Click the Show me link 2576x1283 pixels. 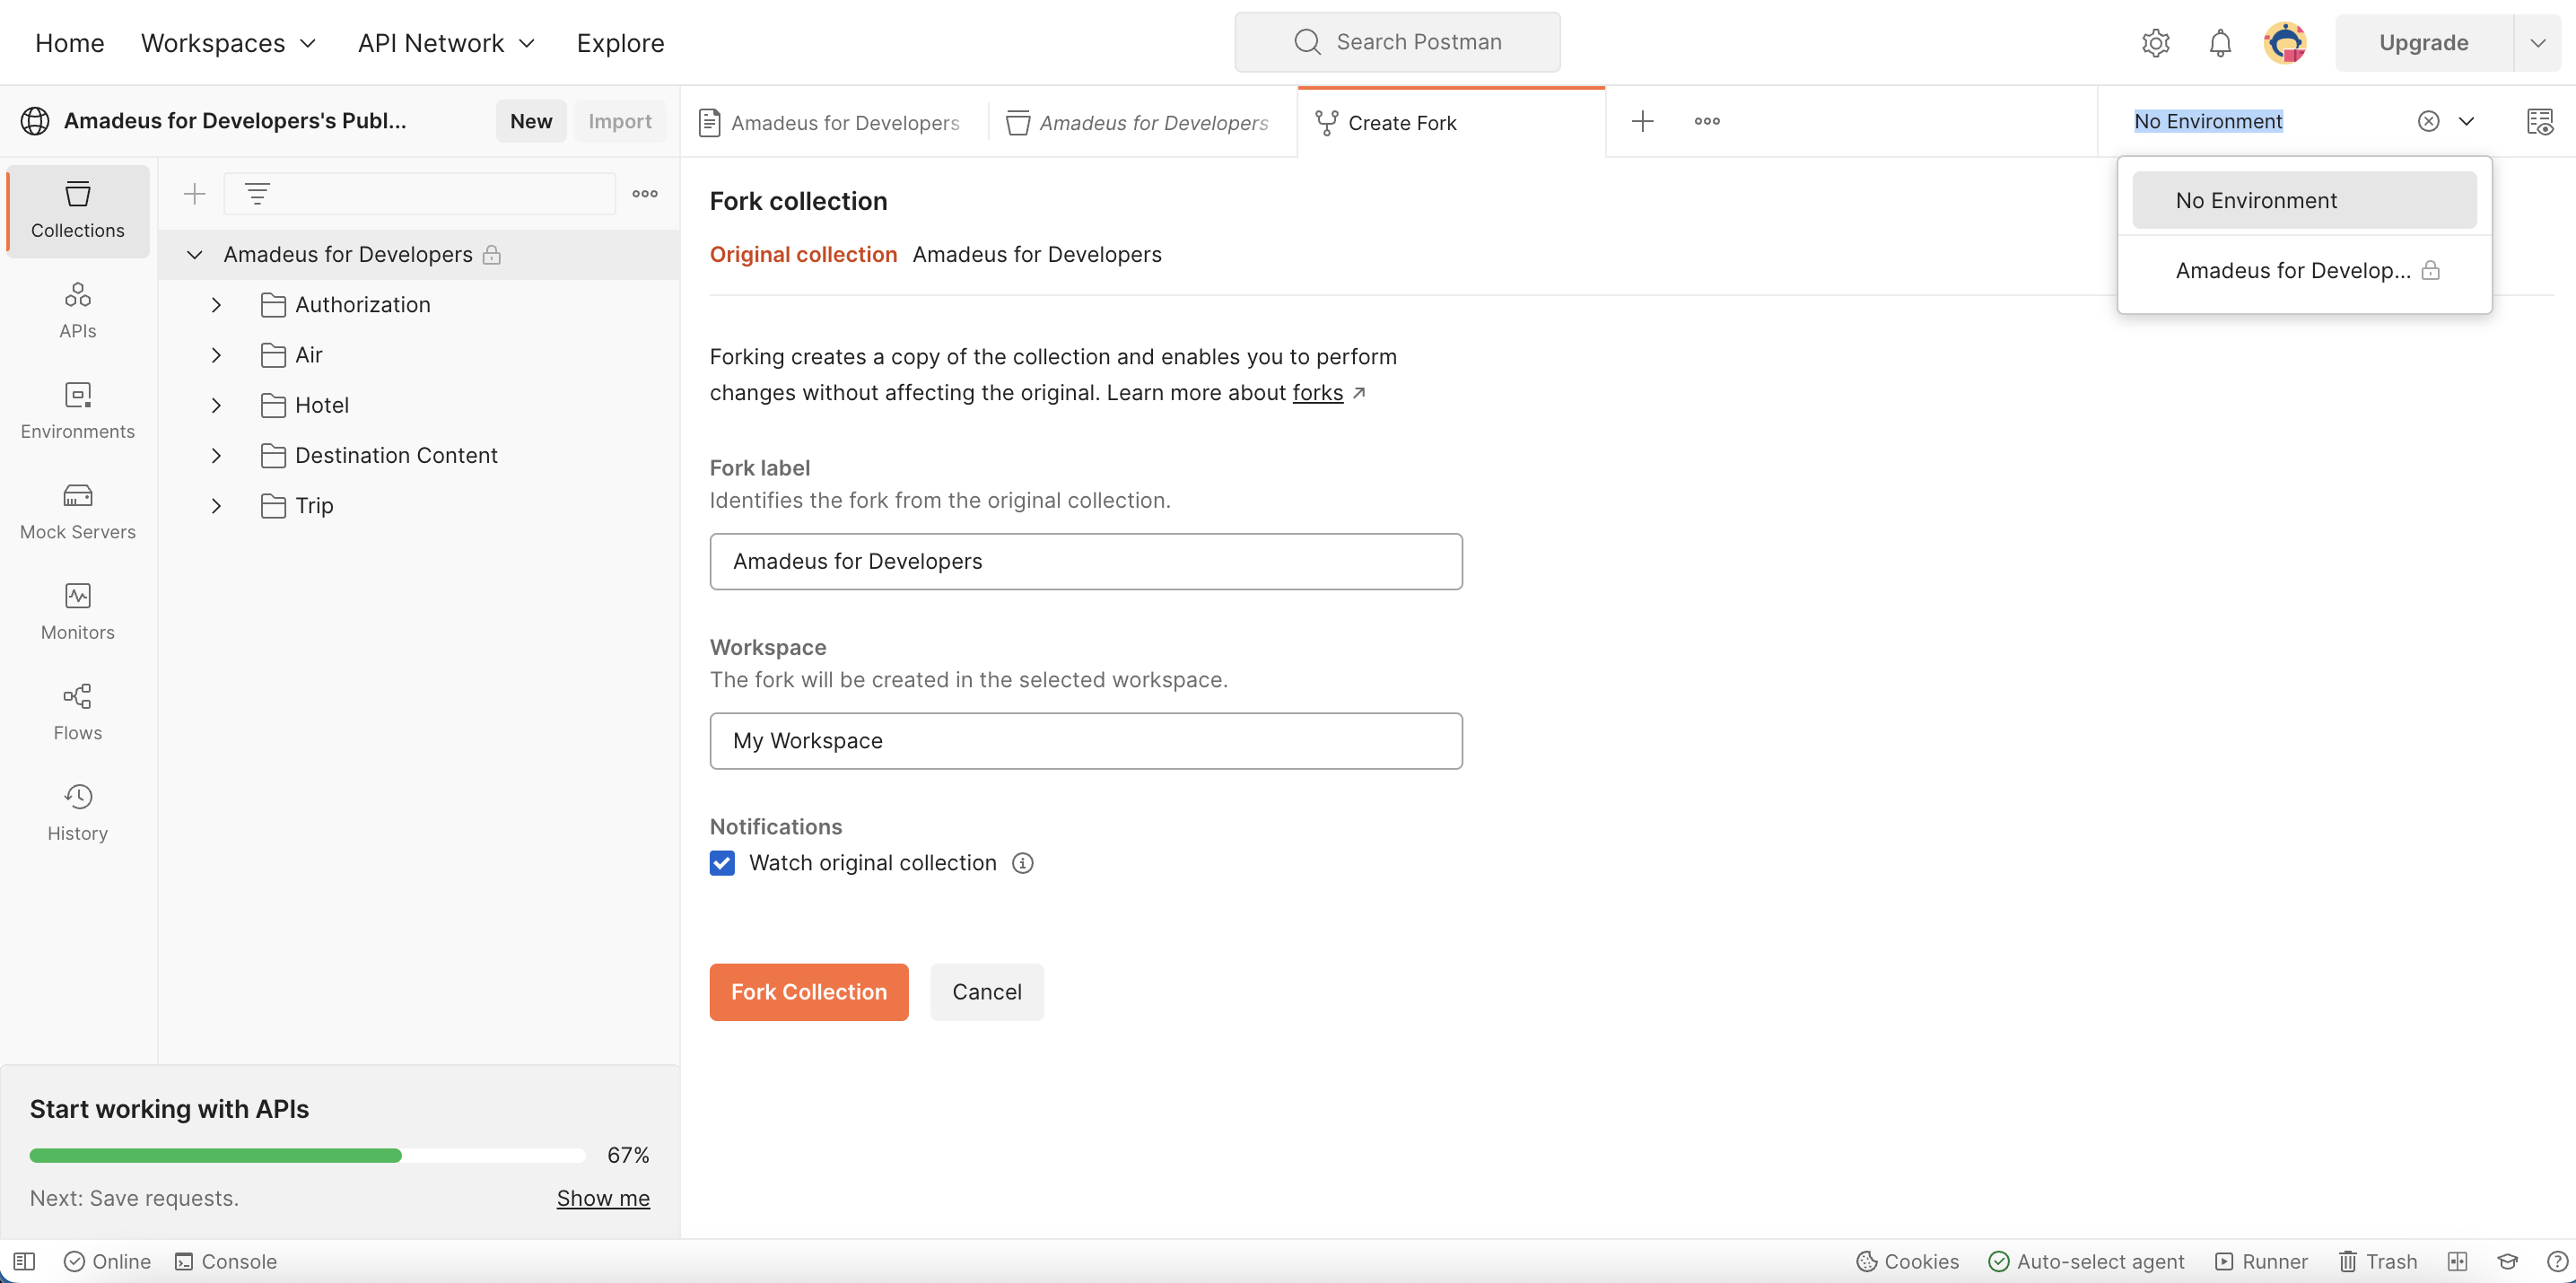[x=603, y=1198]
